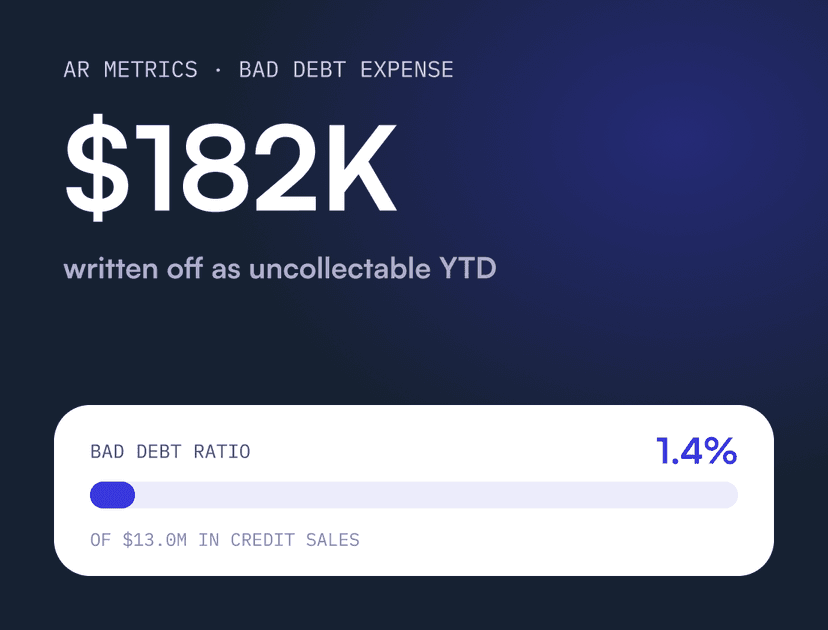Click the filled blue portion of ratio bar

pos(112,495)
